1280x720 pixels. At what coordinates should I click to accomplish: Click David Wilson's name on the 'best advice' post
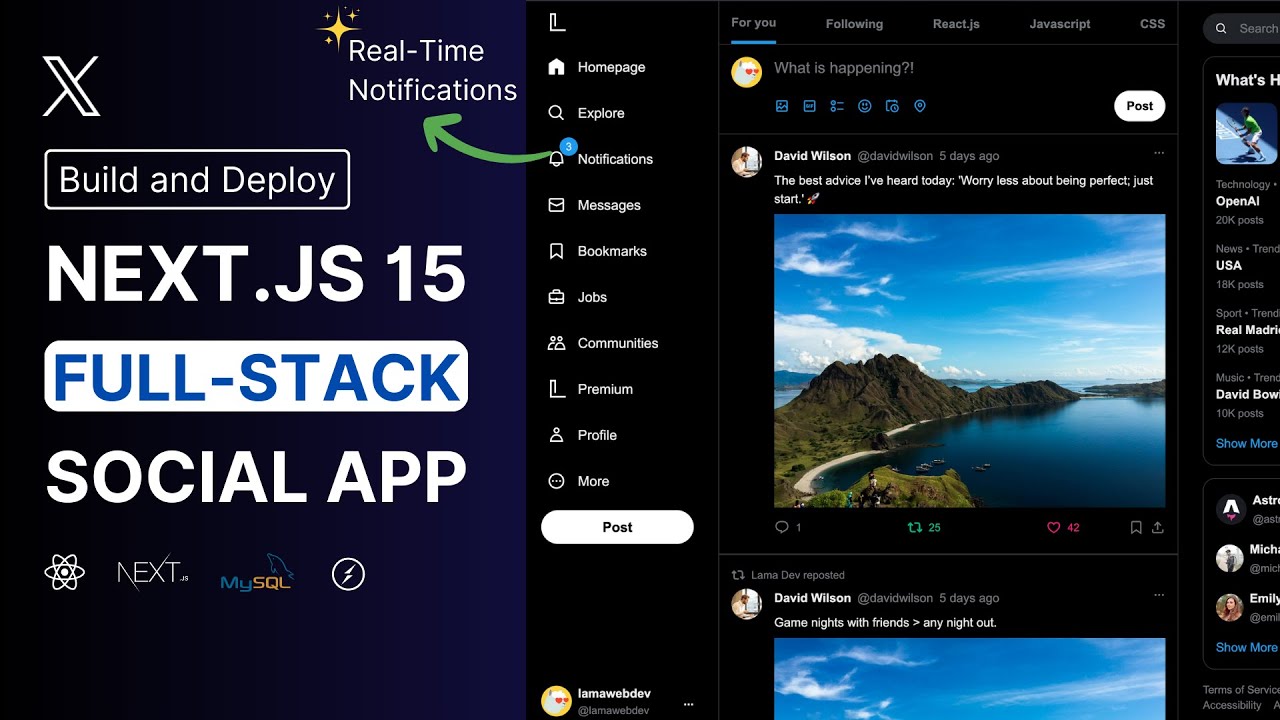click(812, 156)
